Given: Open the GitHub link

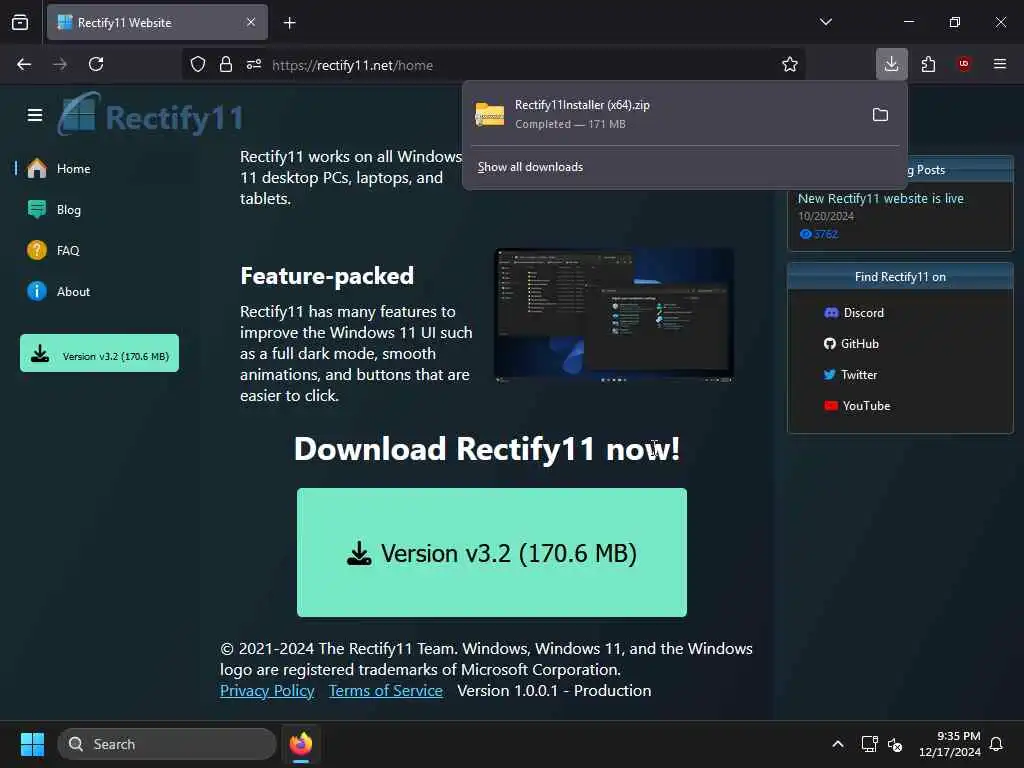Looking at the screenshot, I should (x=851, y=344).
